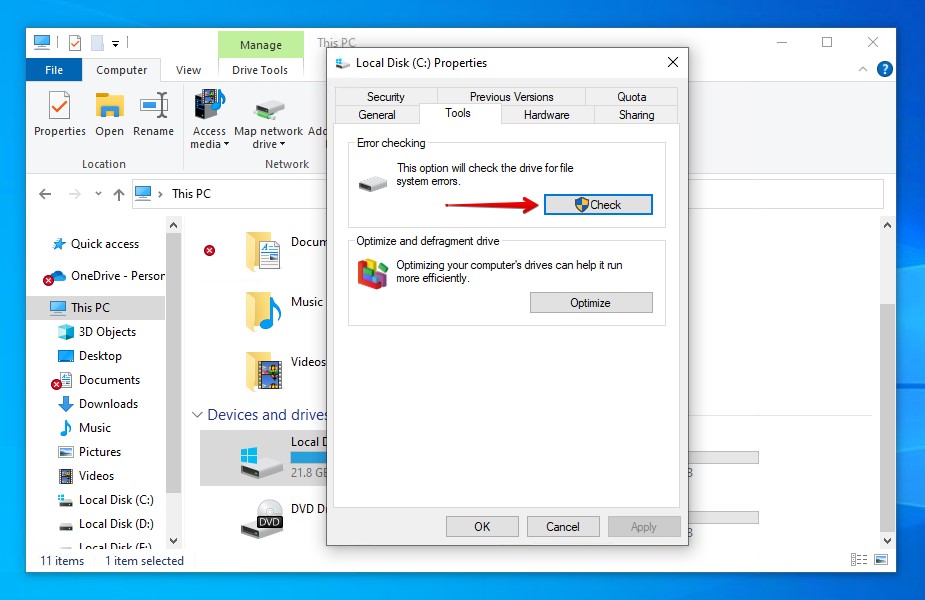Click navigation pane scroll down arrow
The width and height of the screenshot is (925, 600).
click(173, 540)
